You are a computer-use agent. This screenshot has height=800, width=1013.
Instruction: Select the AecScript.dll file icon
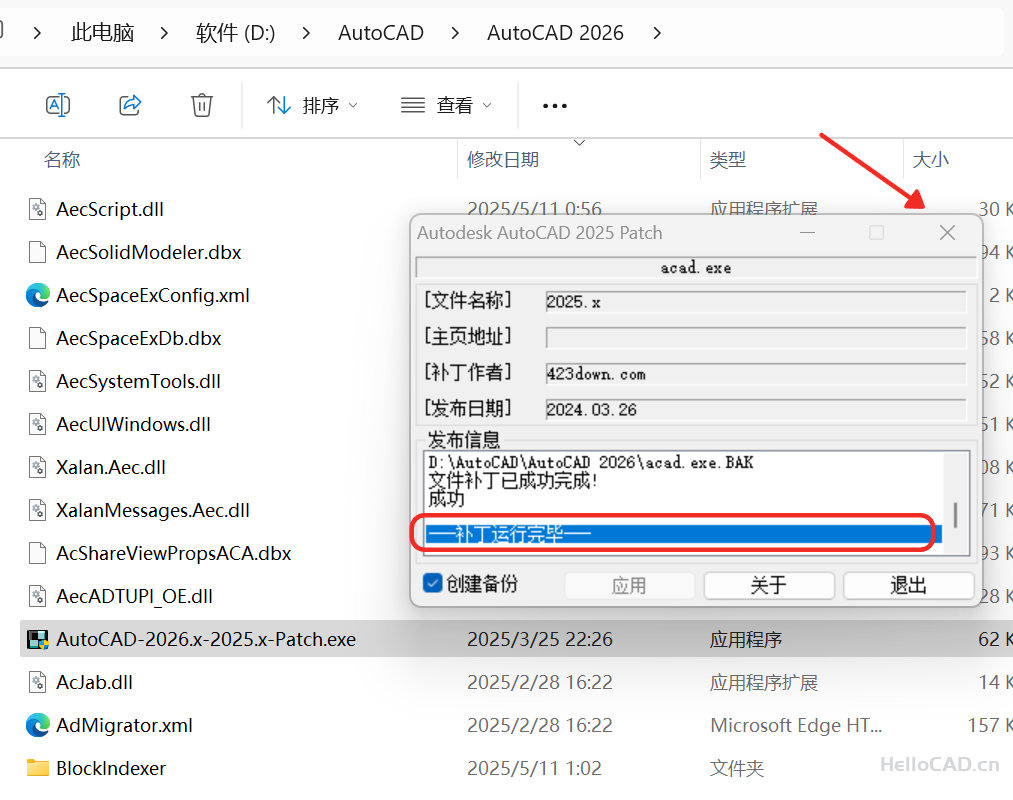point(37,209)
